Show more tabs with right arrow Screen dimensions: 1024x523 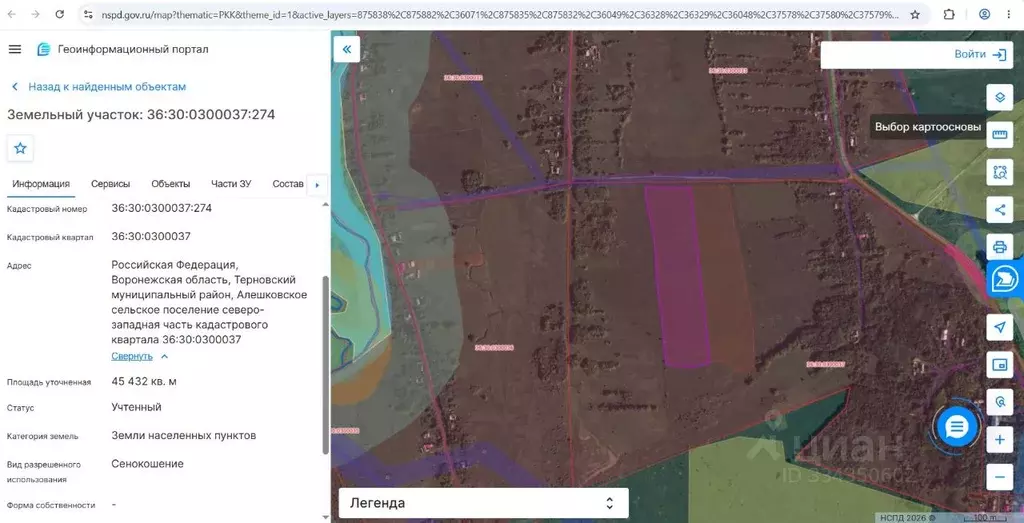[317, 185]
